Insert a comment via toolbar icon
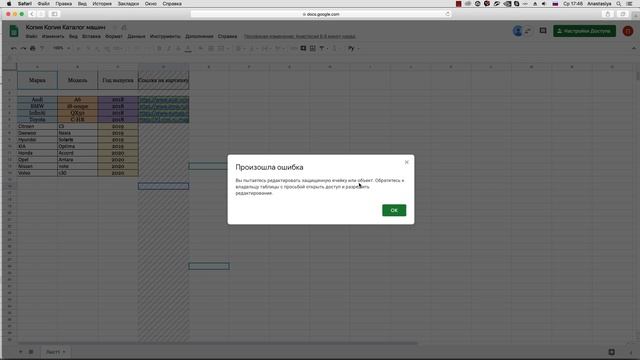 [x=303, y=48]
